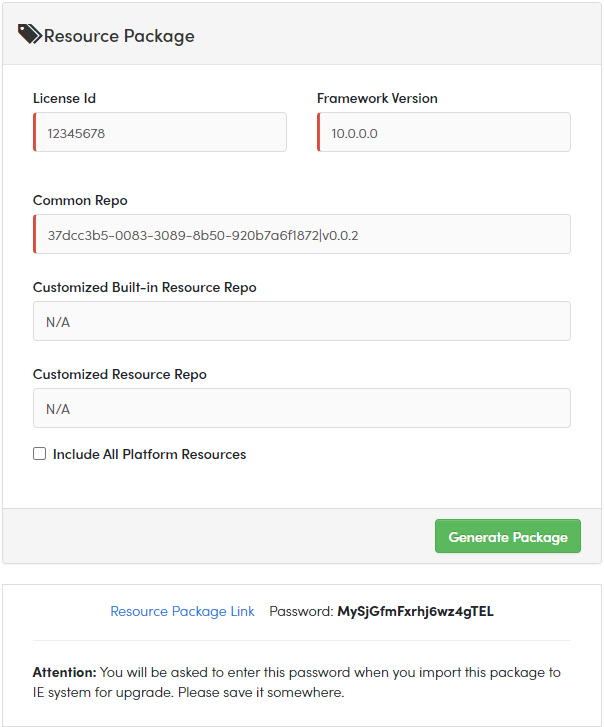Focus the License Id input field
Image resolution: width=604 pixels, height=727 pixels.
[x=160, y=132]
